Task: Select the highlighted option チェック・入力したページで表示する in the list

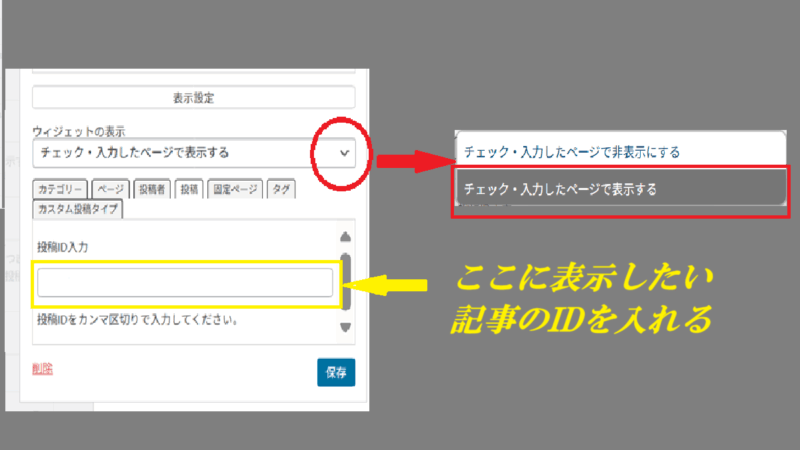Action: point(620,189)
